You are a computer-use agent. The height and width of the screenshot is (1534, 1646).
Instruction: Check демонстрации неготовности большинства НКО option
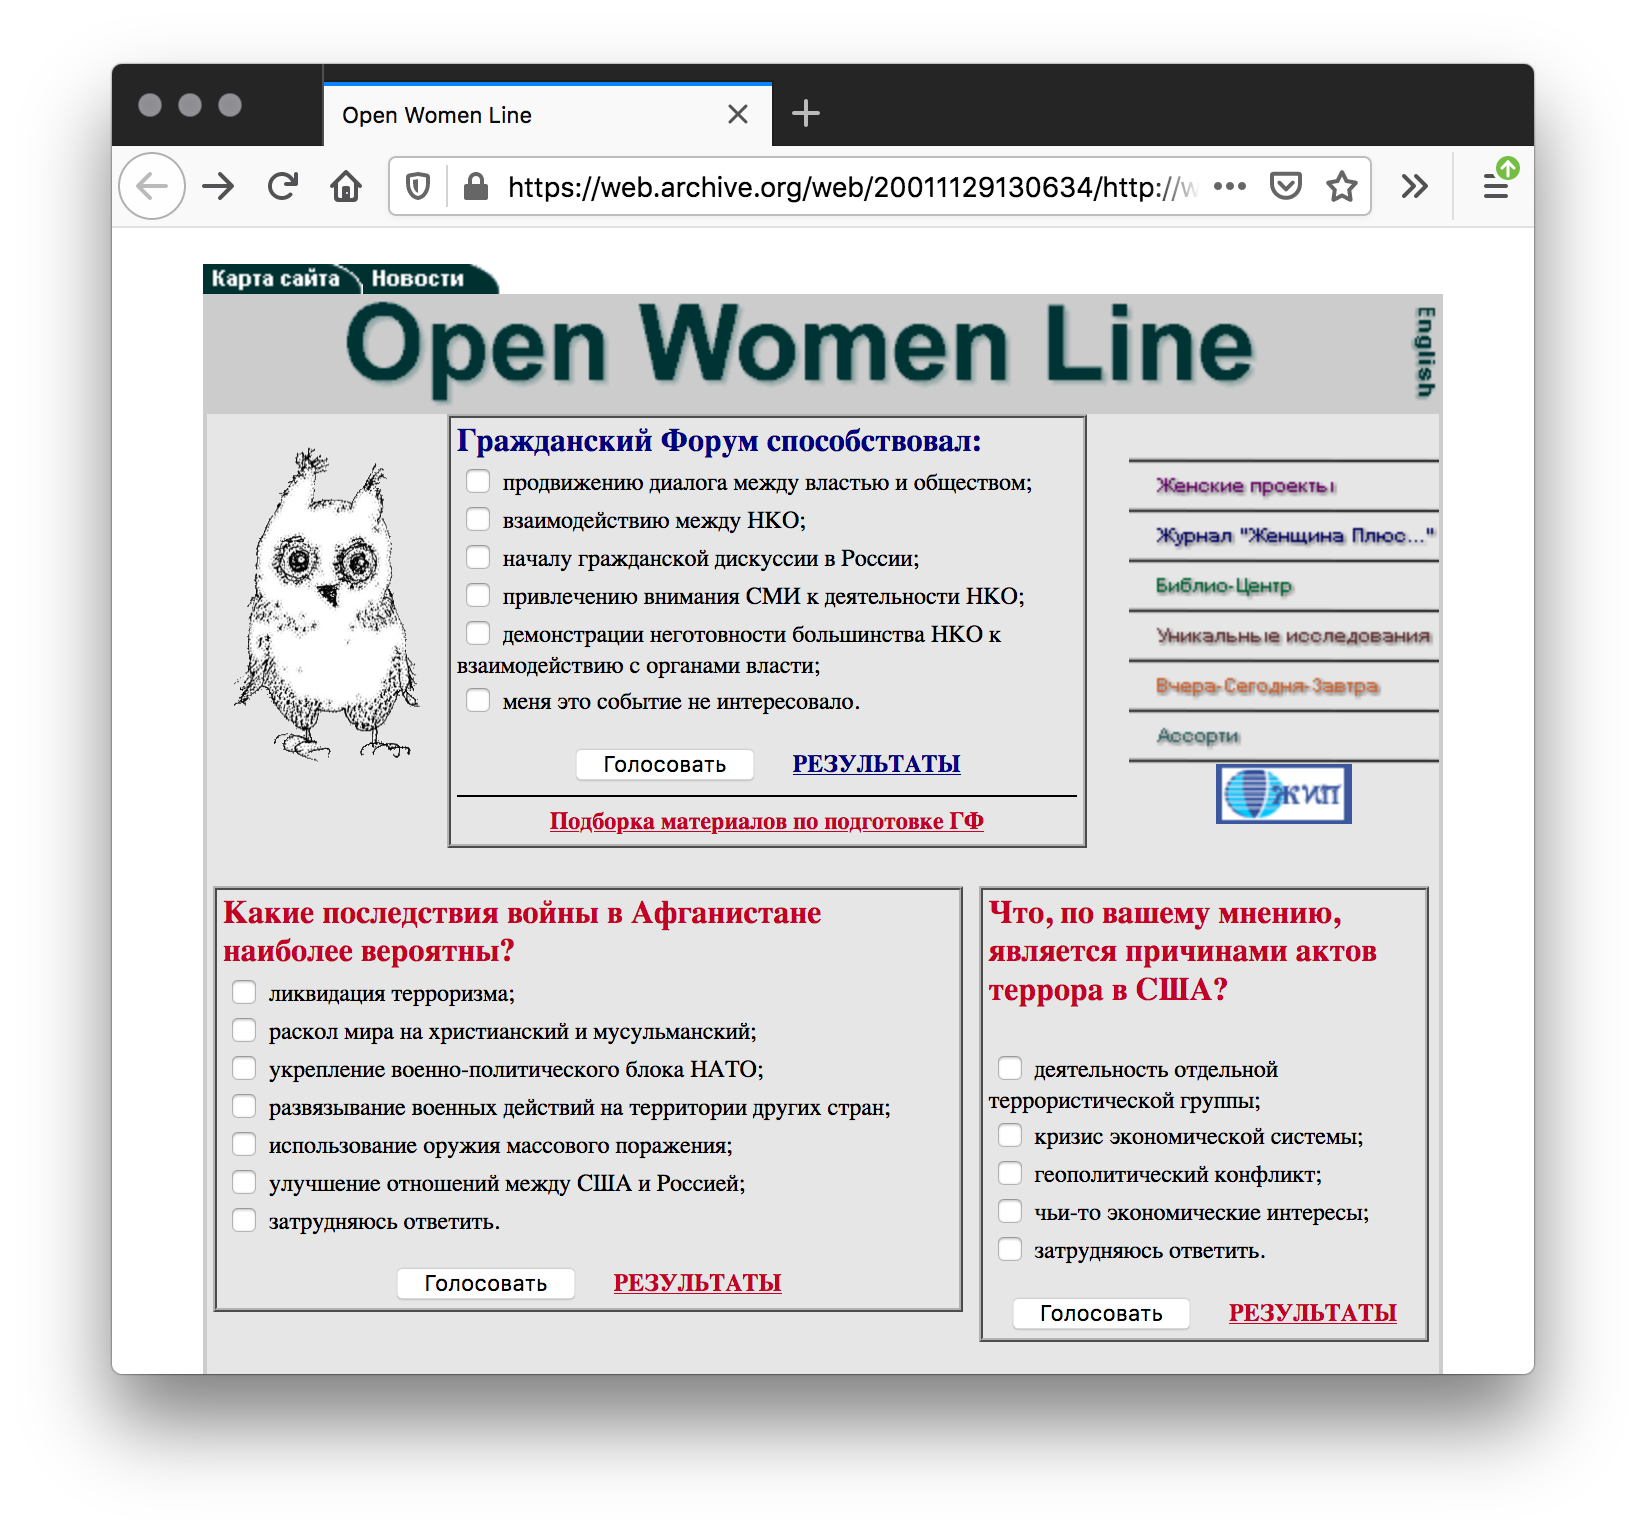(x=478, y=634)
